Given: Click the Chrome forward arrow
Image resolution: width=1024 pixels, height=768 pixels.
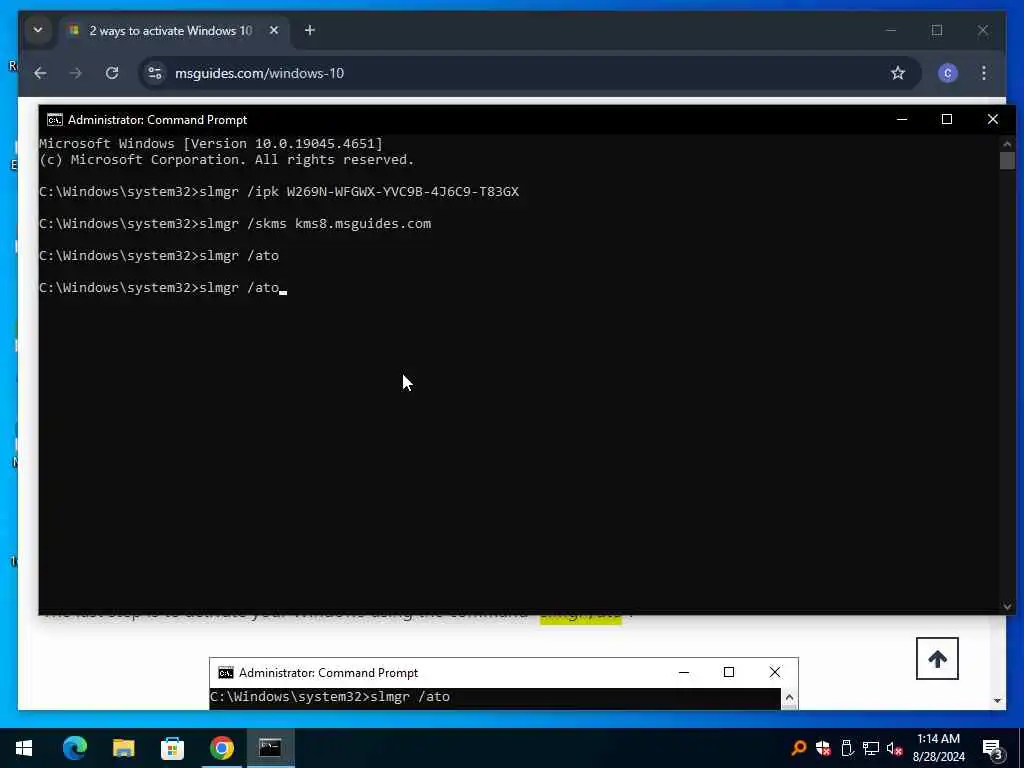Looking at the screenshot, I should click(x=76, y=73).
